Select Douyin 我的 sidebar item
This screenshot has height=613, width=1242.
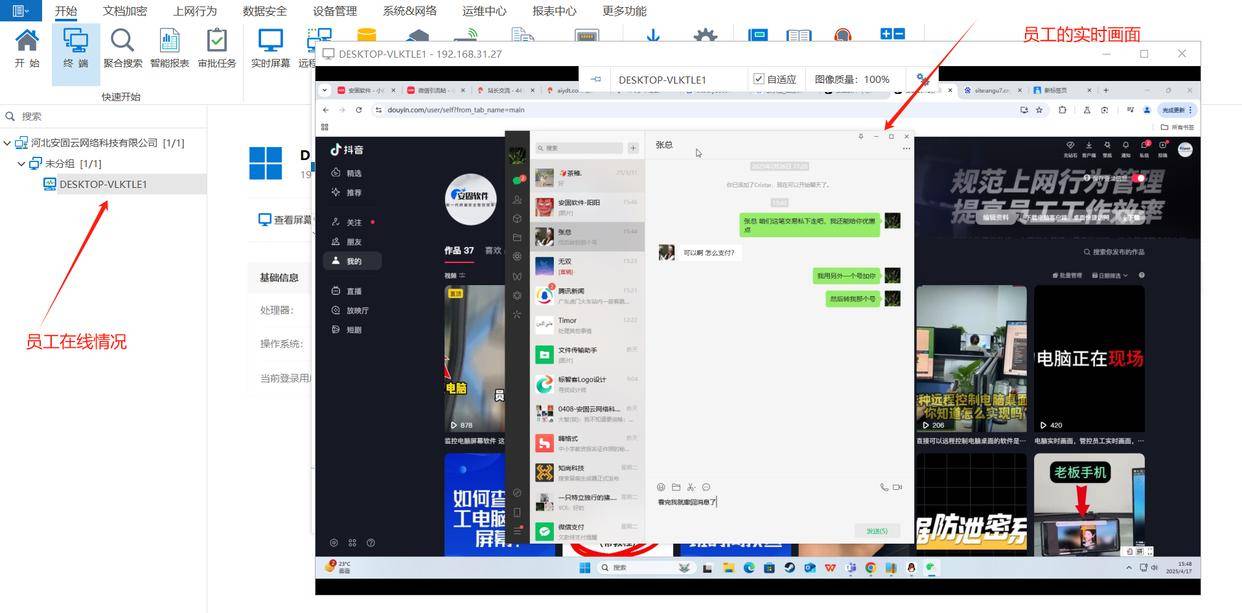354,261
